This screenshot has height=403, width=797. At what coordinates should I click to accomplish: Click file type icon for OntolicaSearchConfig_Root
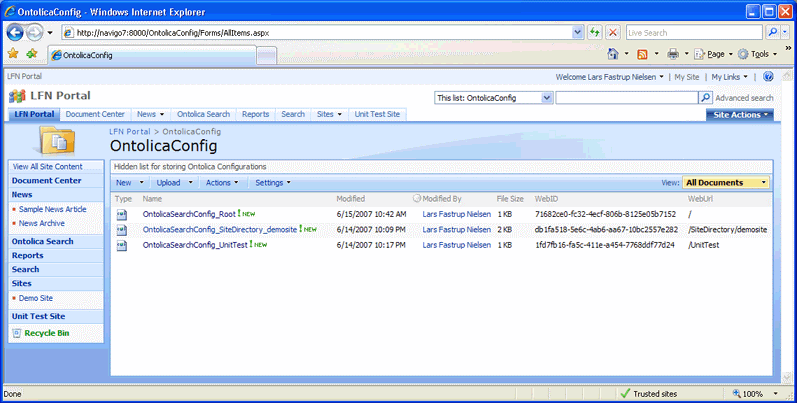(x=121, y=214)
